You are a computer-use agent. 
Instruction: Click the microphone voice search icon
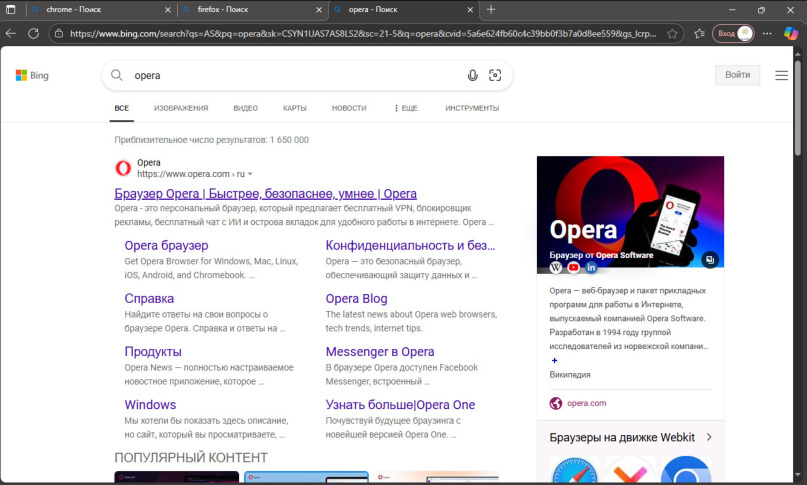[472, 75]
